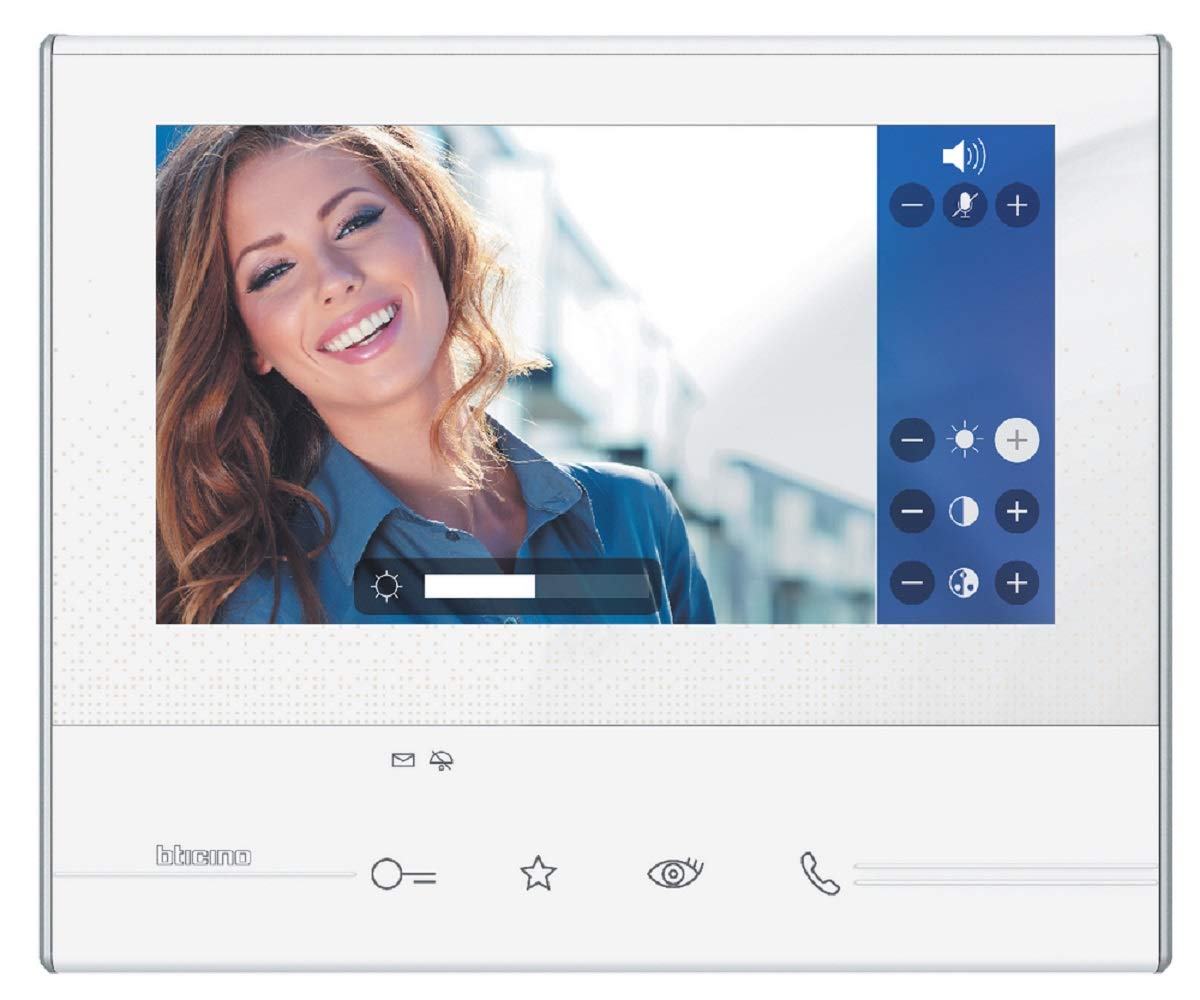Select the brightness sun icon
The width and height of the screenshot is (1200, 1000).
964,438
